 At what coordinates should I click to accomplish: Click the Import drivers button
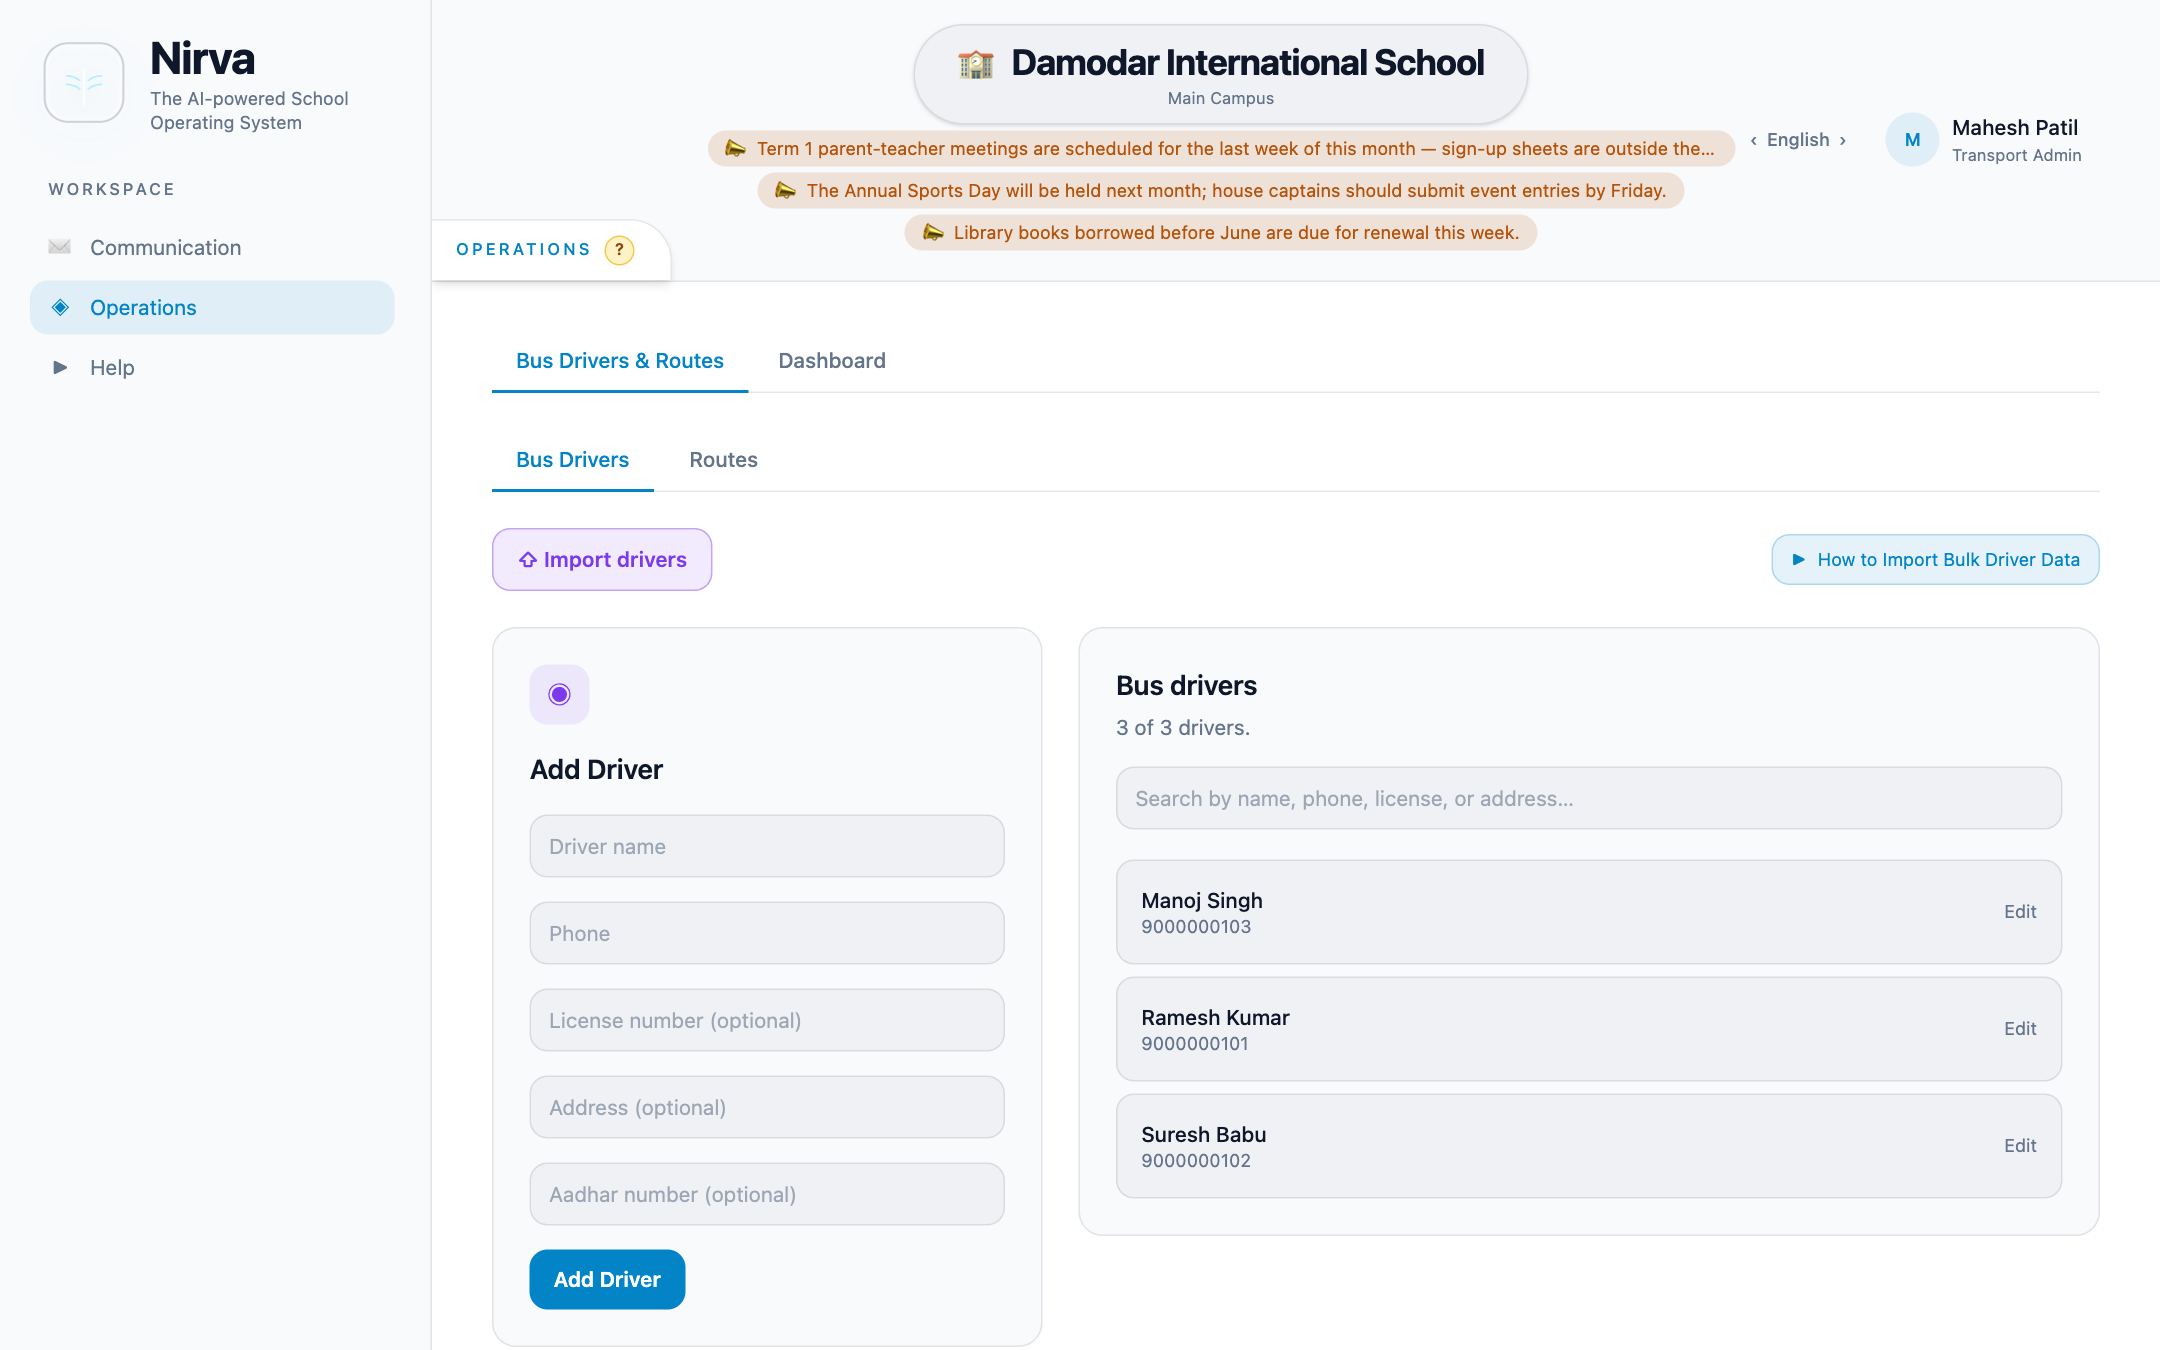(602, 560)
